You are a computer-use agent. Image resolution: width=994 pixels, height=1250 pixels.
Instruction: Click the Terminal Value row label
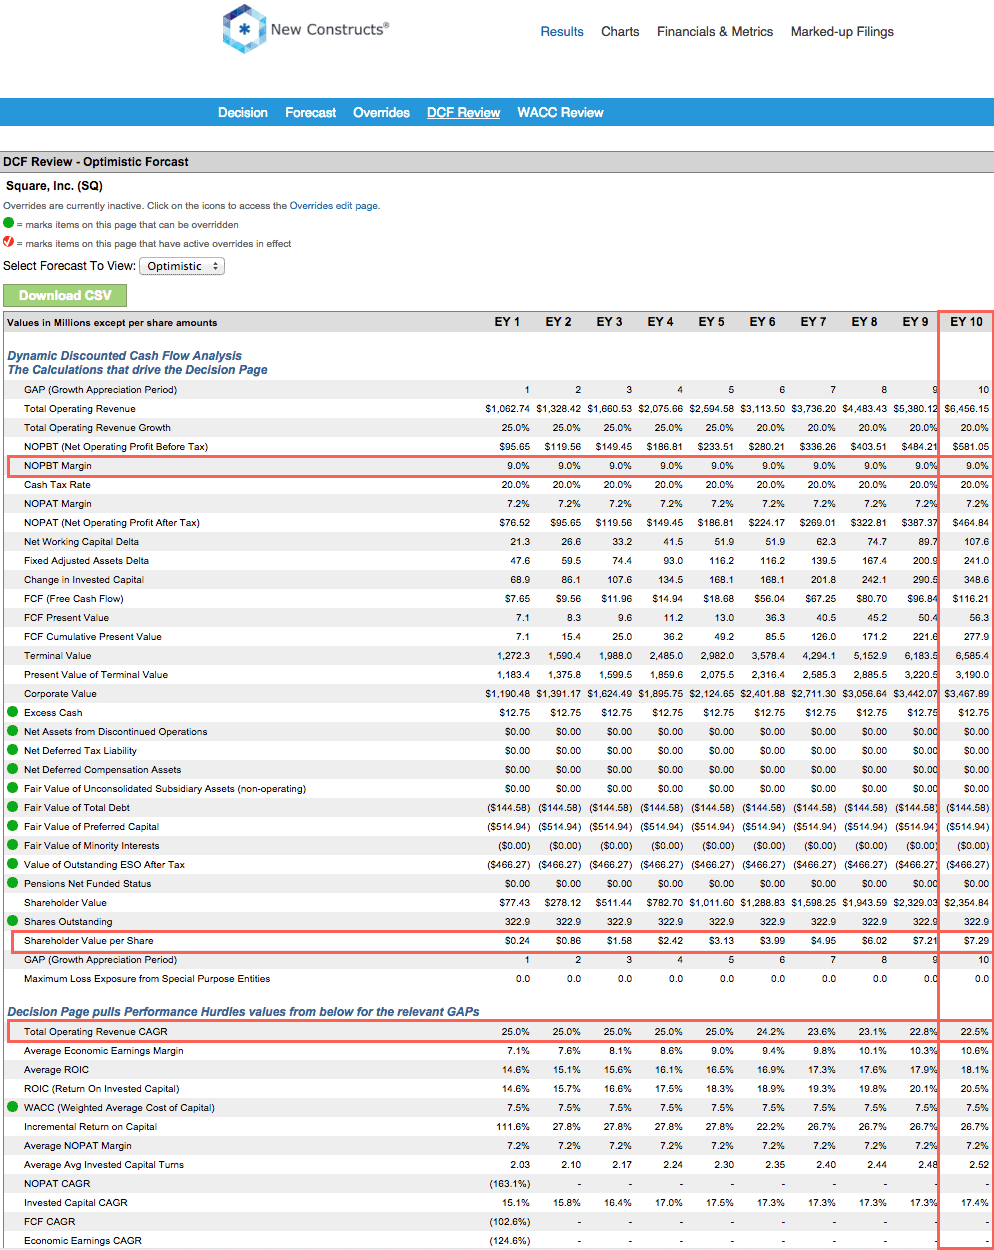58,655
